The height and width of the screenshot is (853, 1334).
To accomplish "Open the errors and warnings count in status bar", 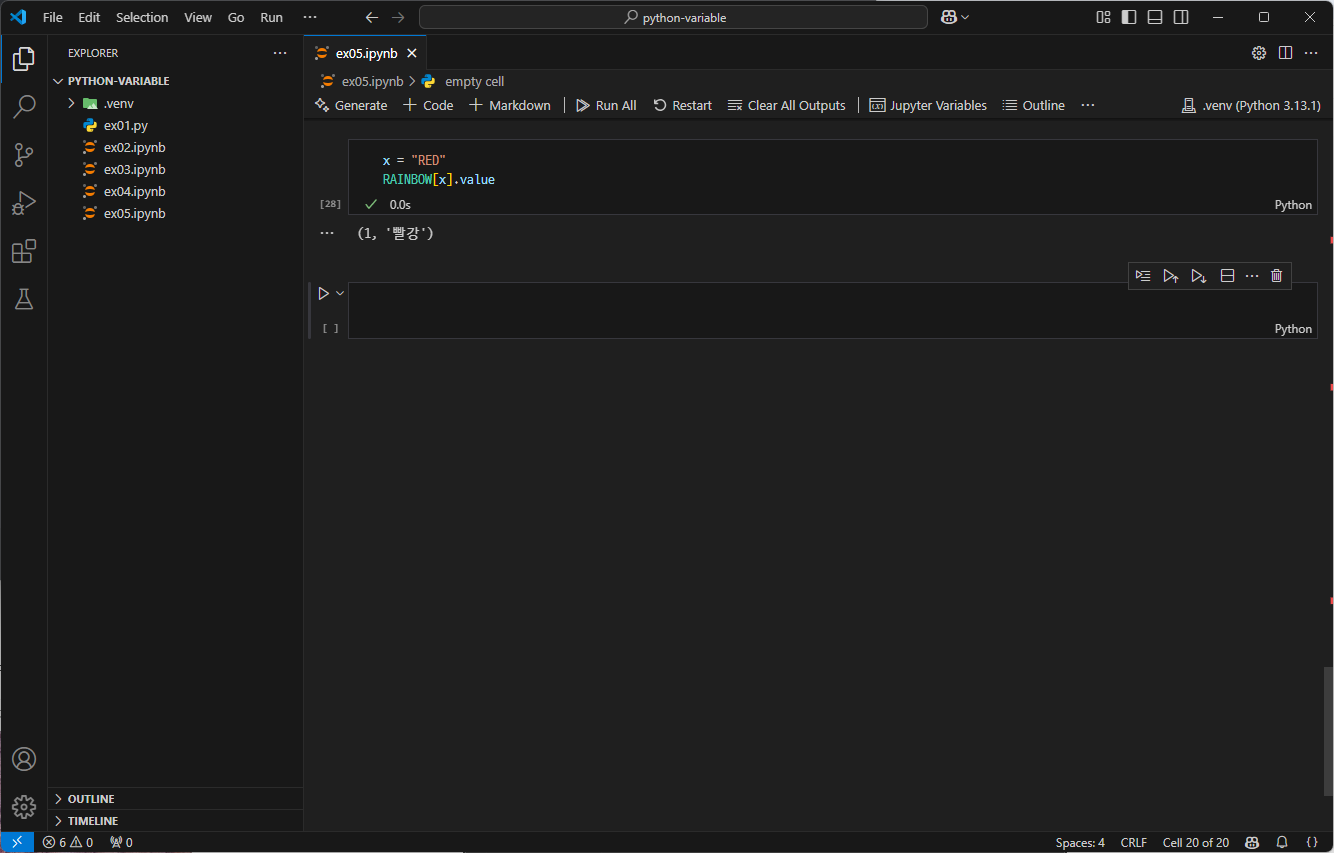I will coord(68,842).
